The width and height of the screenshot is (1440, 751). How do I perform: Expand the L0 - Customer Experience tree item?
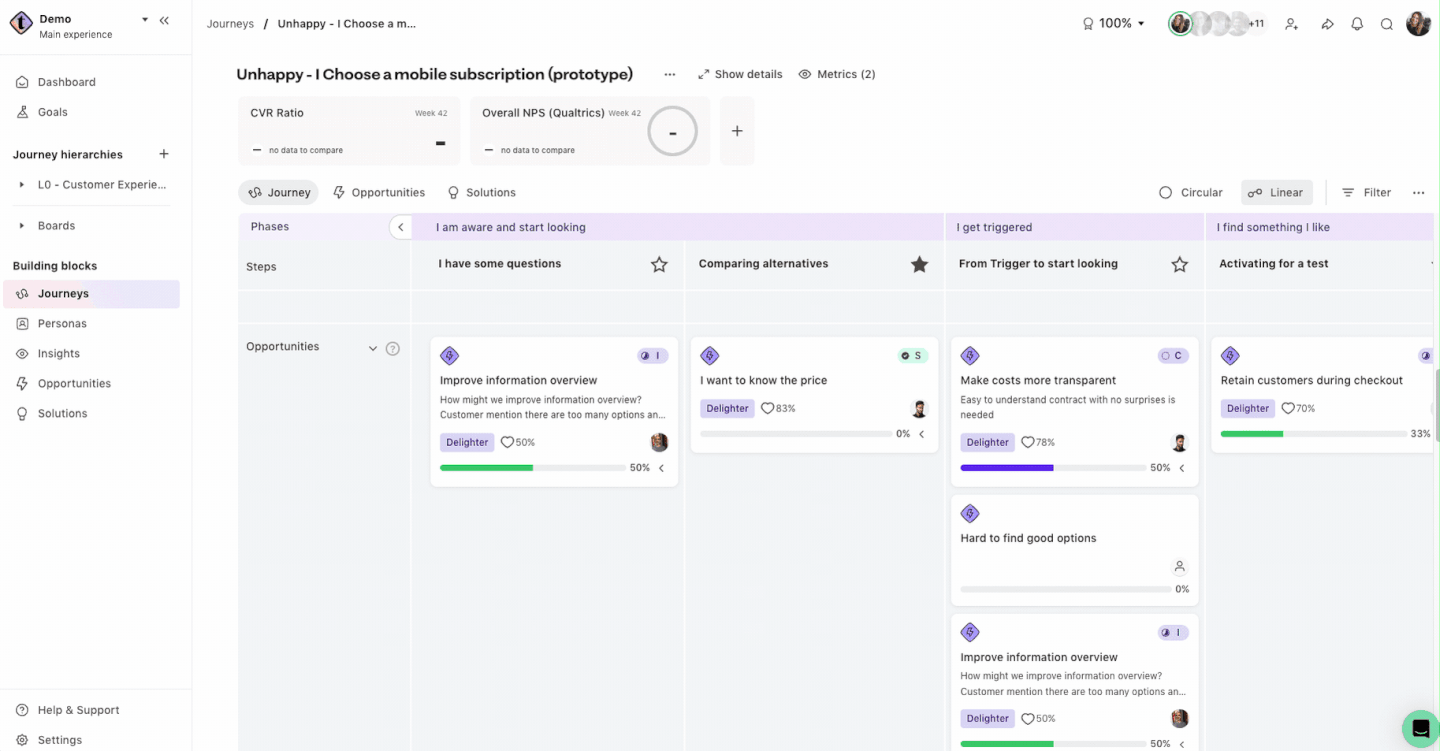click(x=22, y=185)
